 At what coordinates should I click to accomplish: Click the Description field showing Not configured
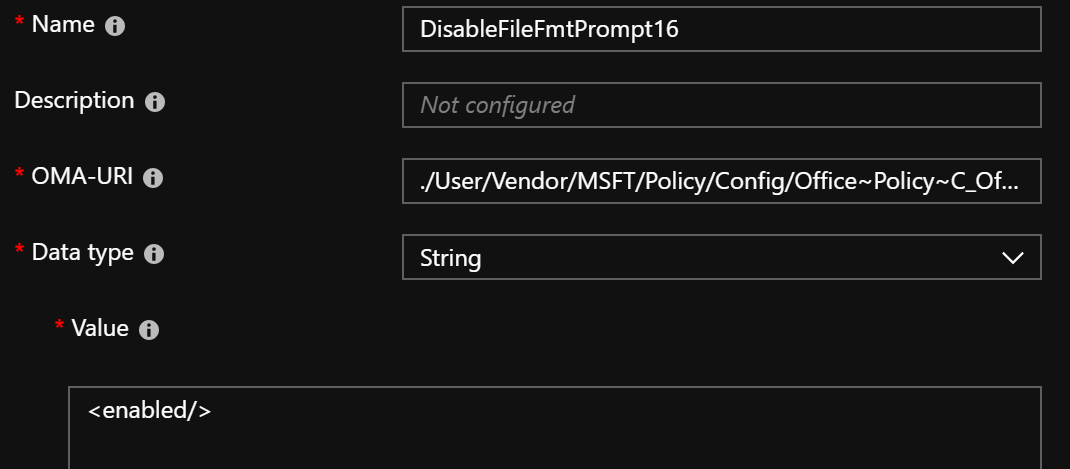[x=721, y=105]
